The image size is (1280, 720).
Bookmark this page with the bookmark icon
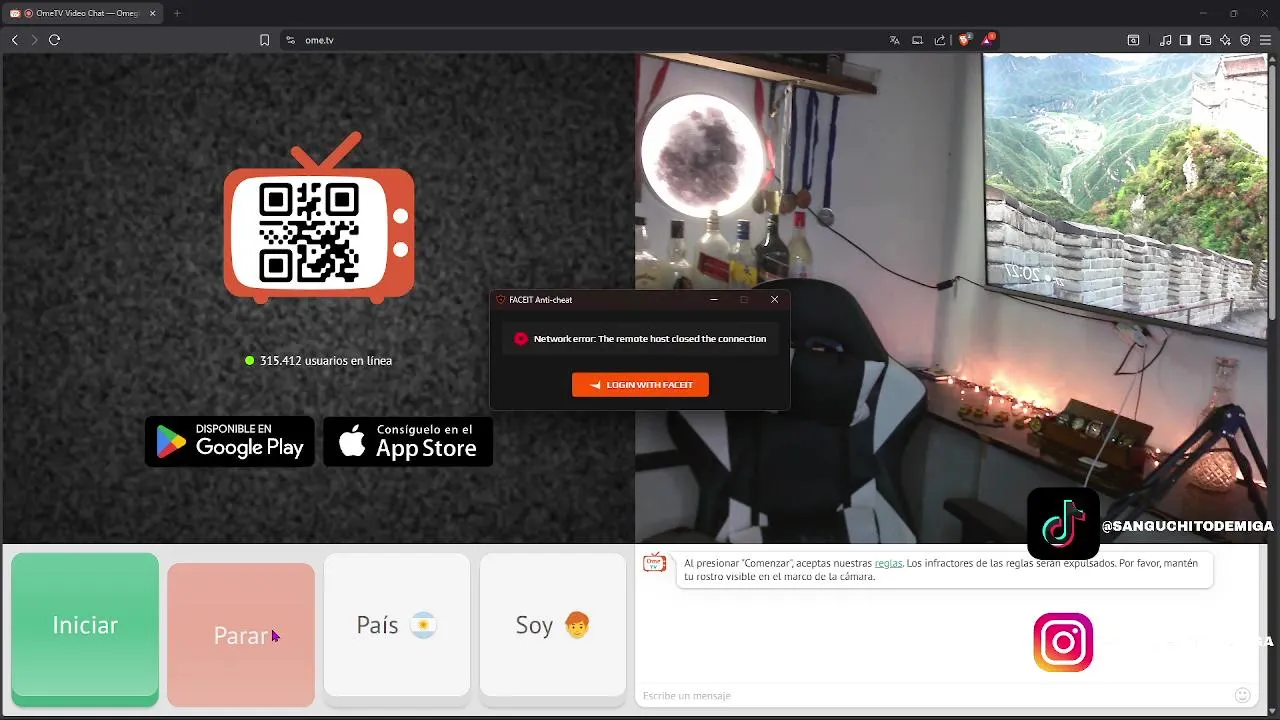coord(264,40)
